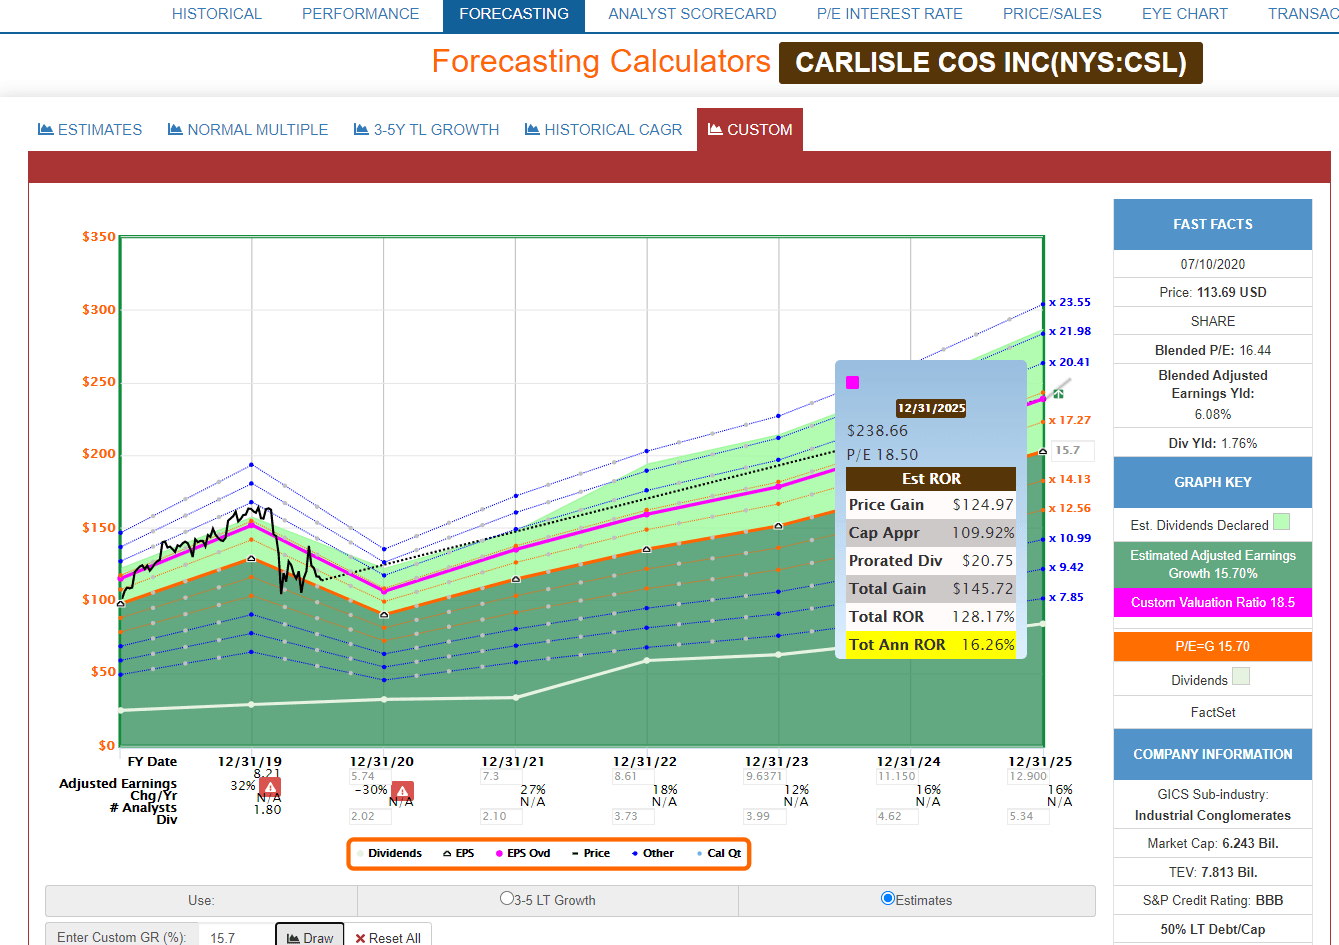Click the 15.7 P/E box beside the chart
Viewport: 1339px width, 945px height.
[1072, 450]
